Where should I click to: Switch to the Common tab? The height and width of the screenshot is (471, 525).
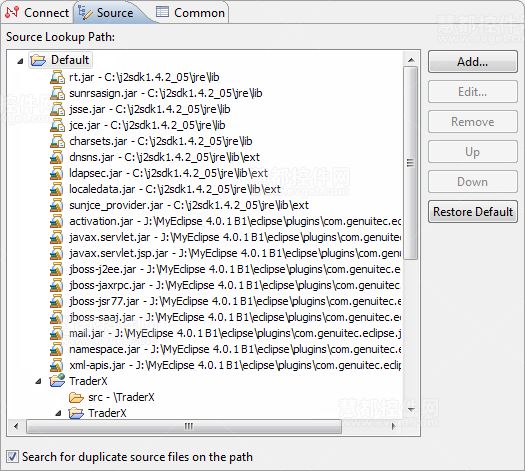tap(191, 13)
